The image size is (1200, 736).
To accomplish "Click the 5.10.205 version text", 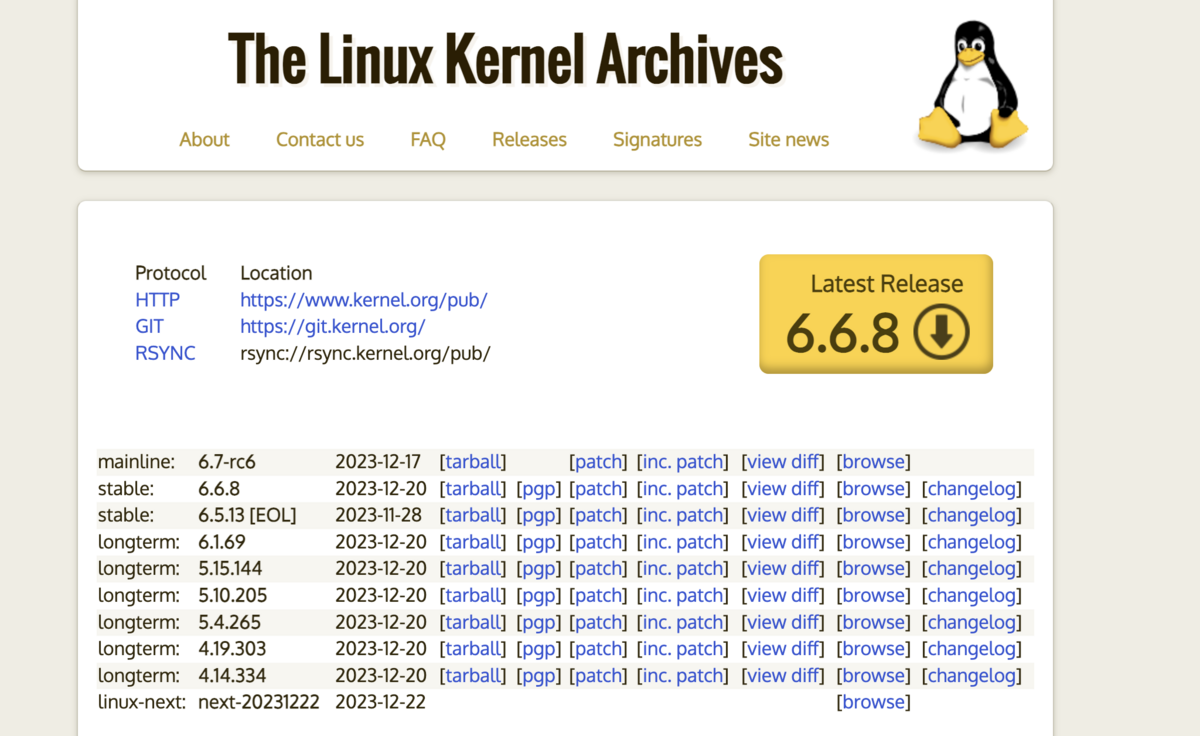I will click(232, 595).
